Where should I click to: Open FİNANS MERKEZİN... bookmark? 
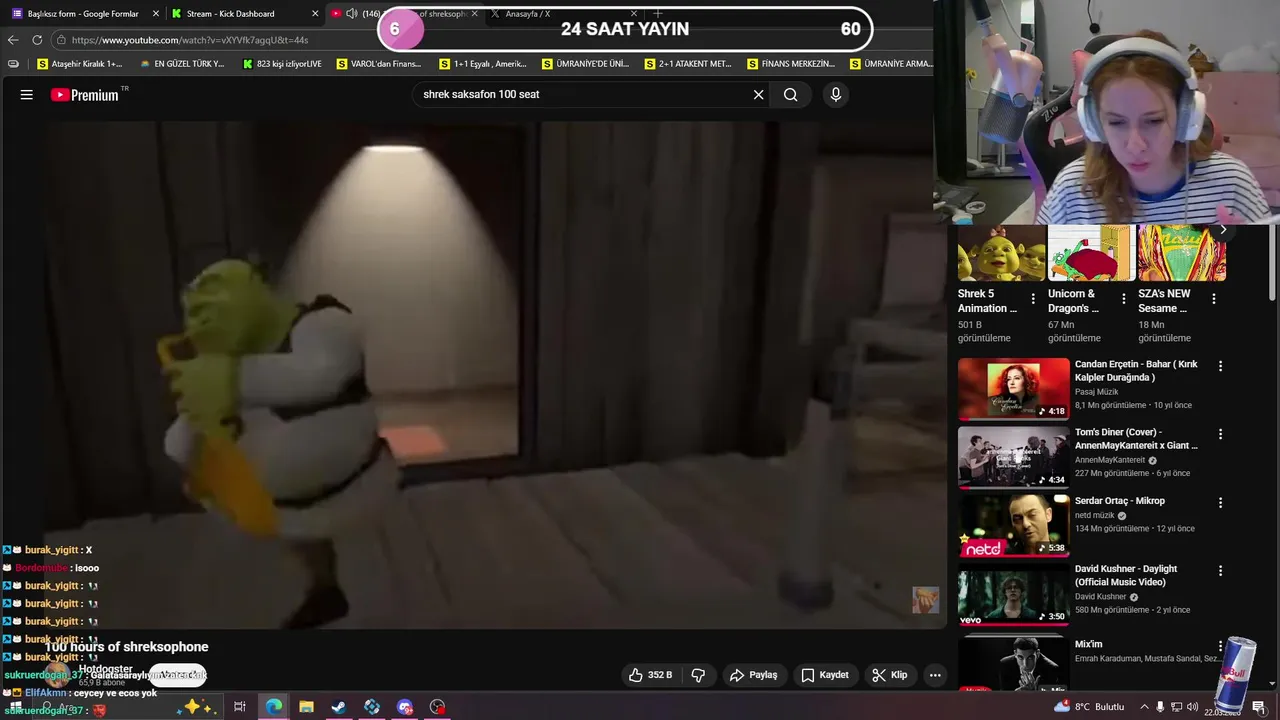tap(790, 64)
